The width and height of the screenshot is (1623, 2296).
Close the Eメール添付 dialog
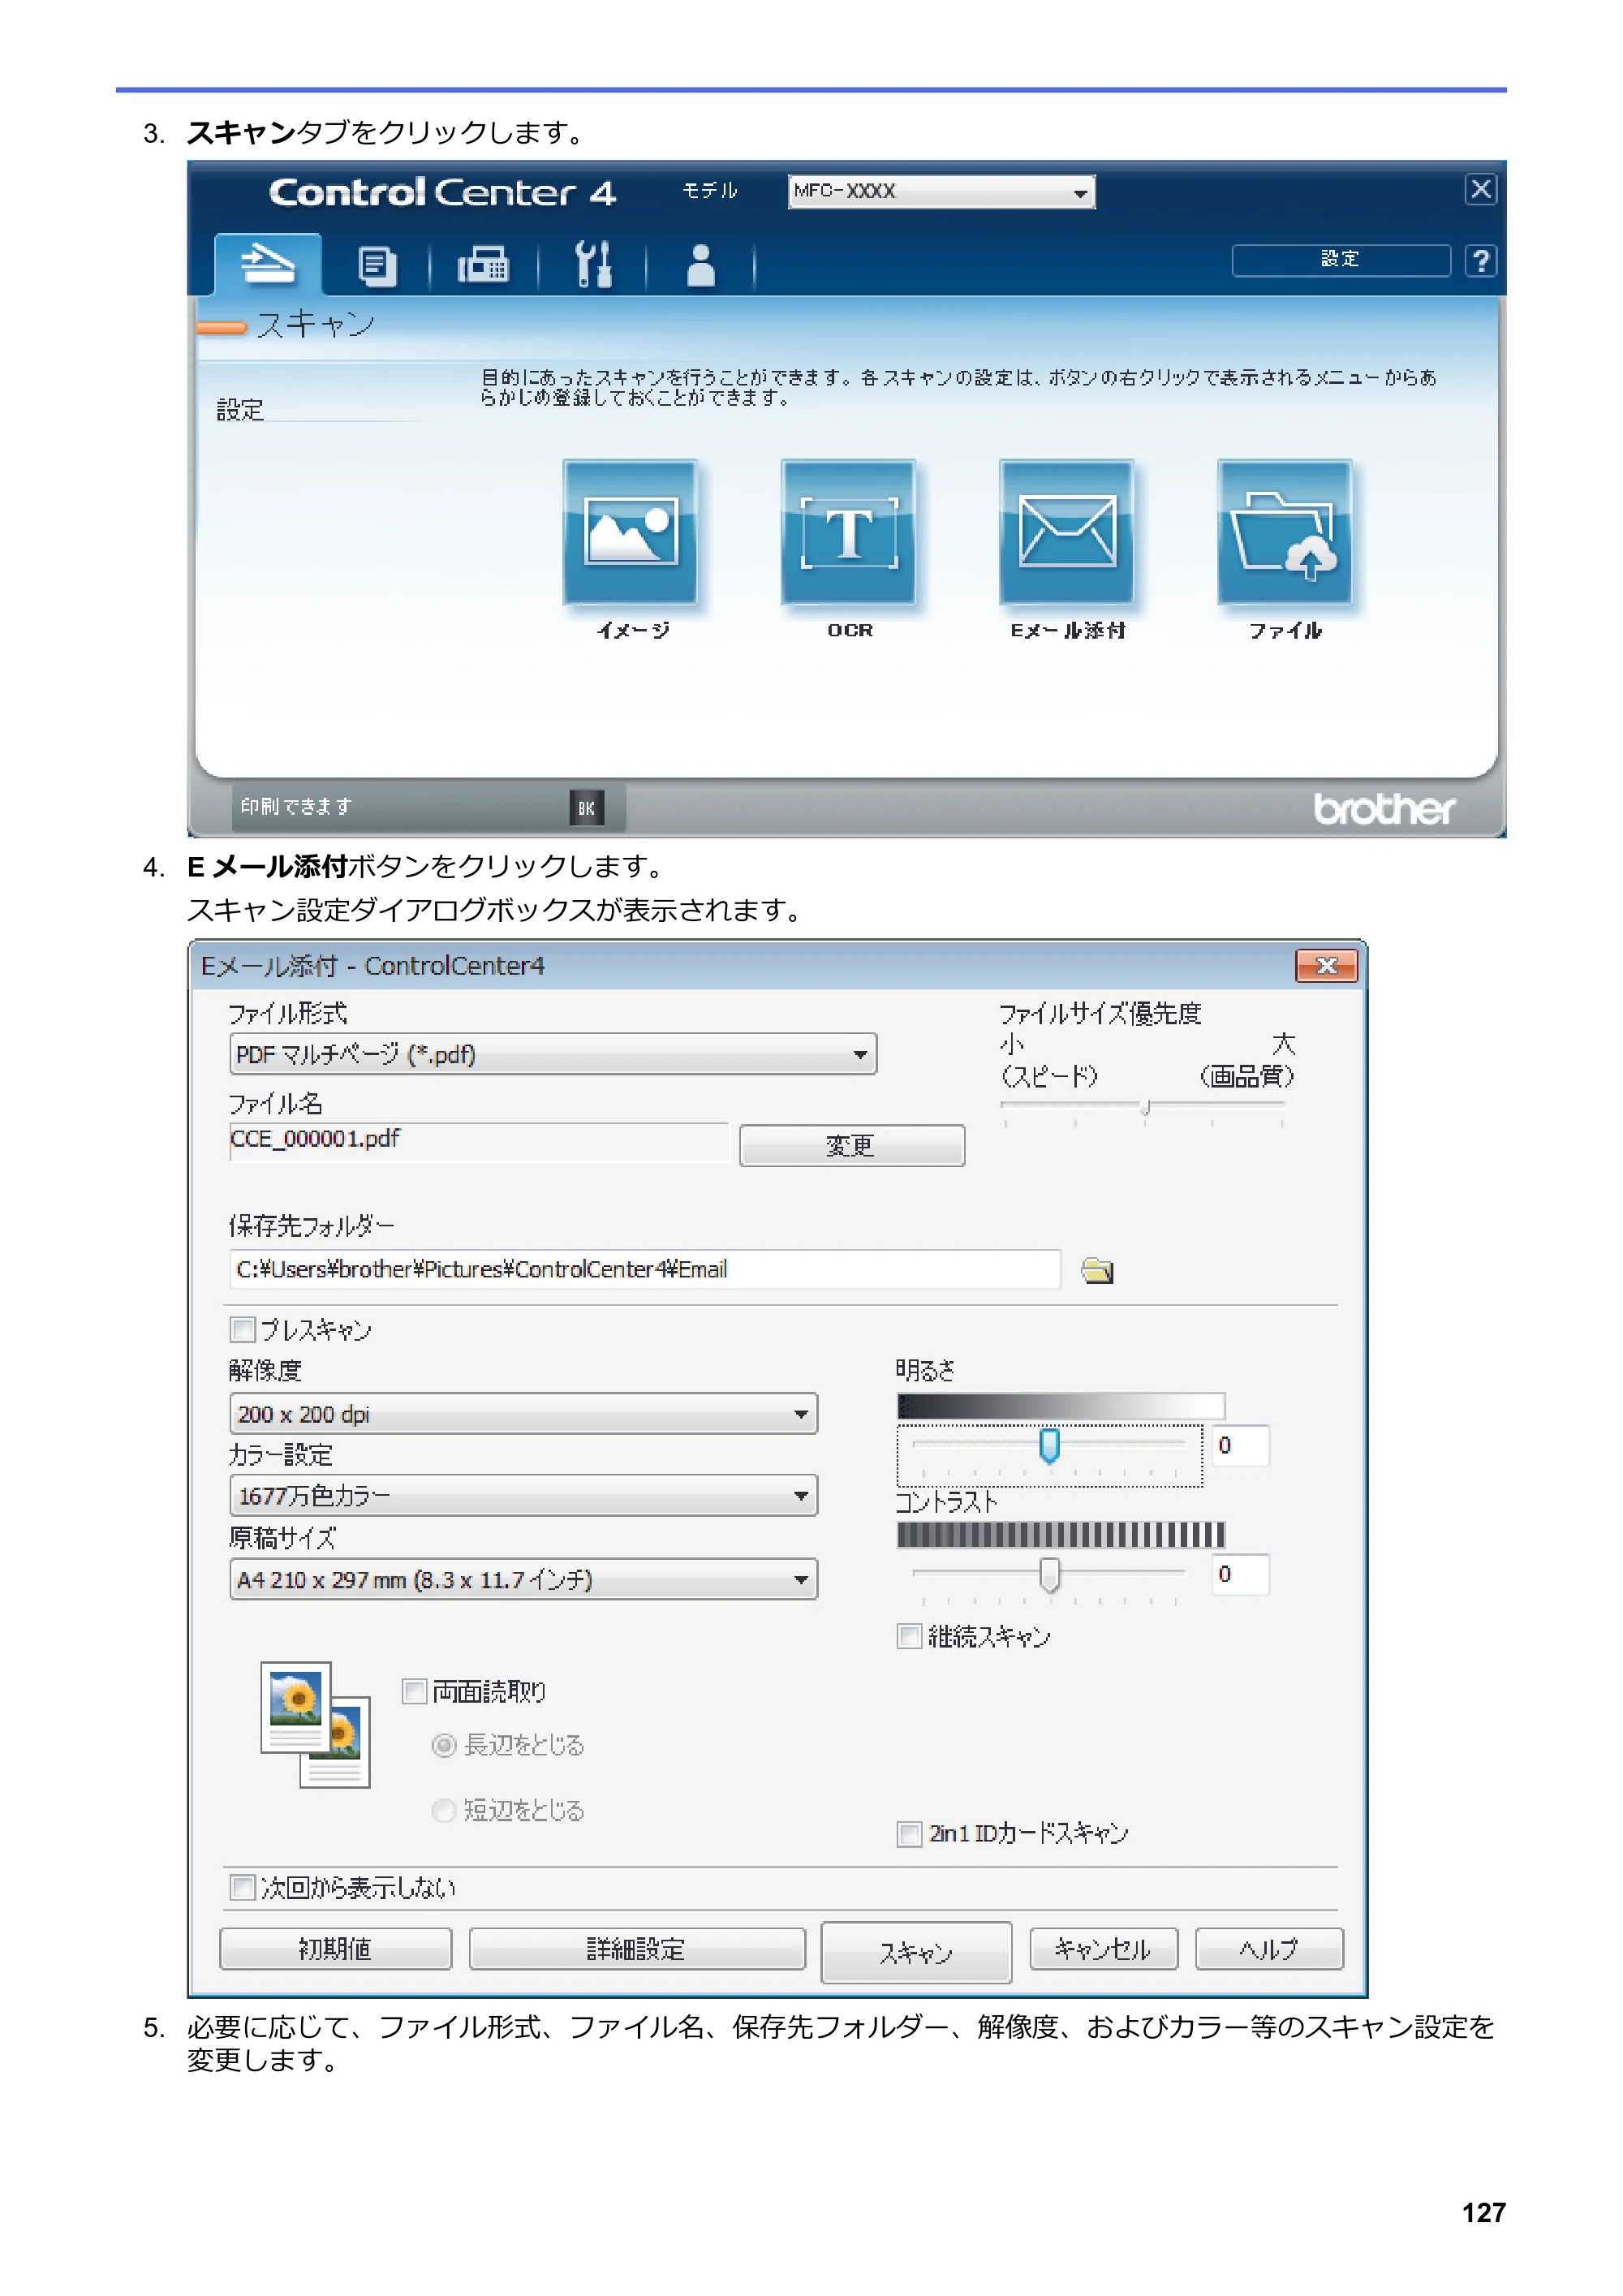point(1326,966)
